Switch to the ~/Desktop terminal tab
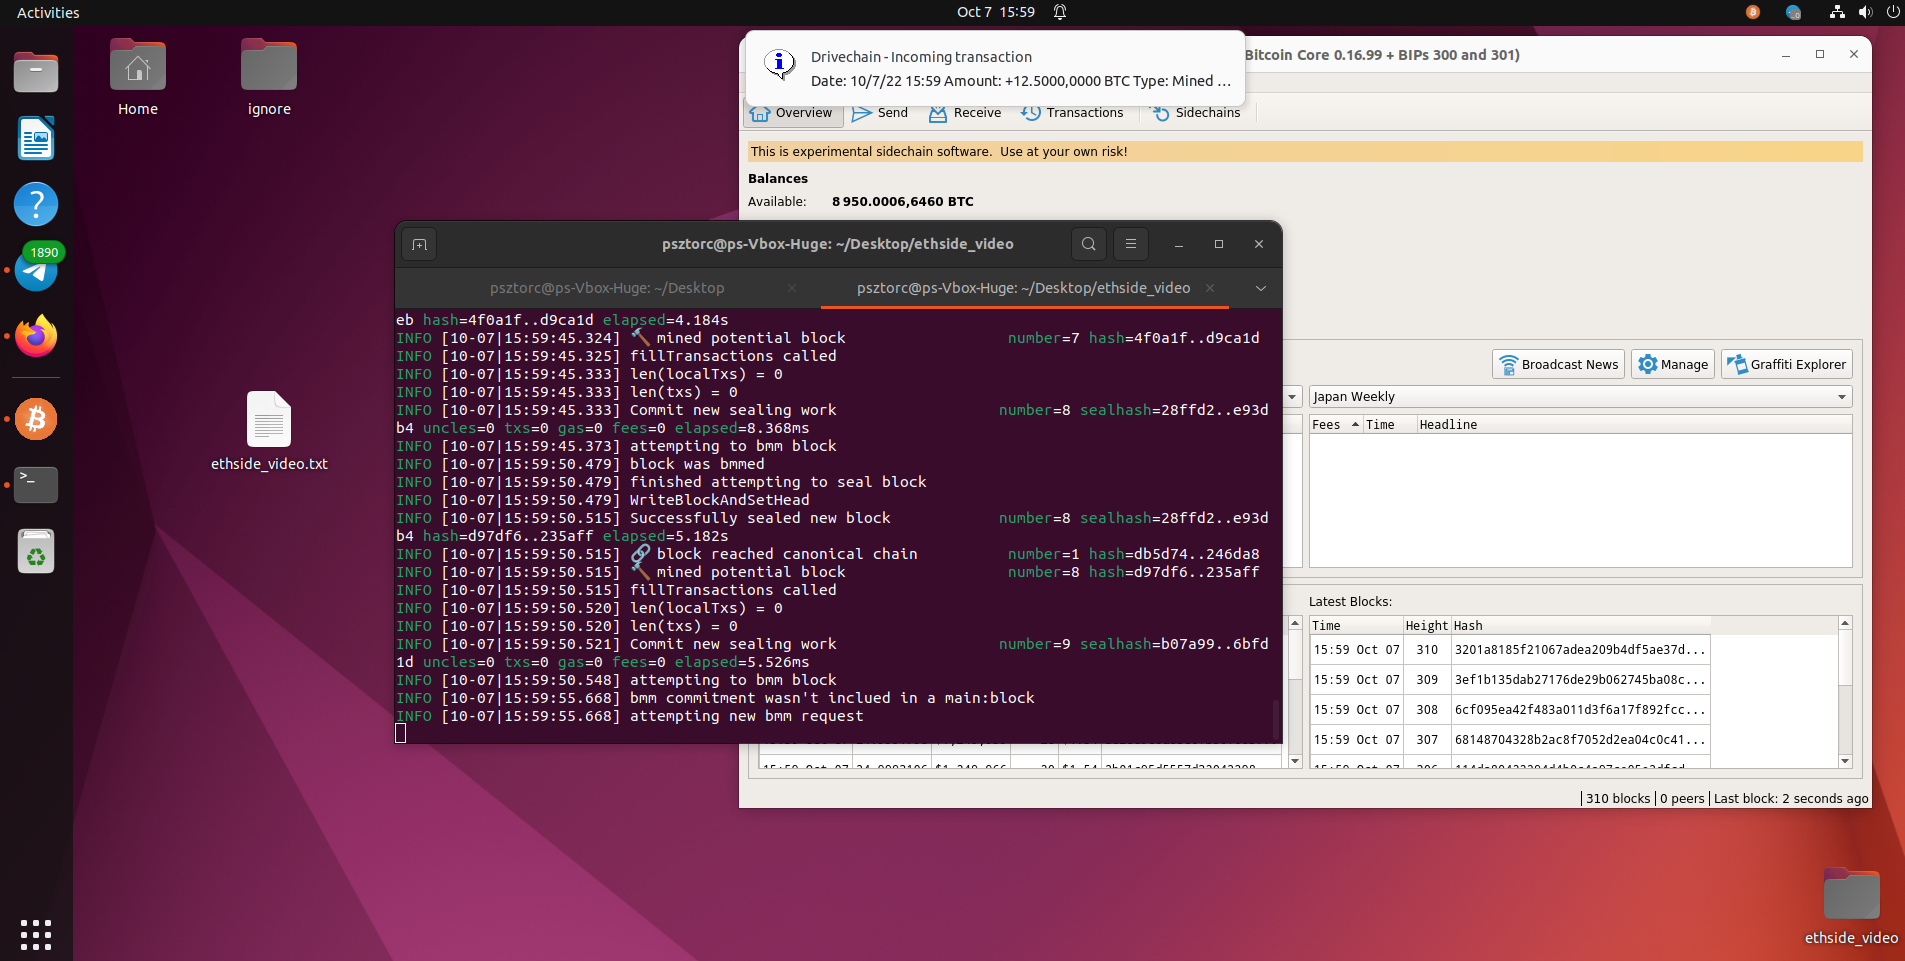Image resolution: width=1905 pixels, height=961 pixels. 607,288
